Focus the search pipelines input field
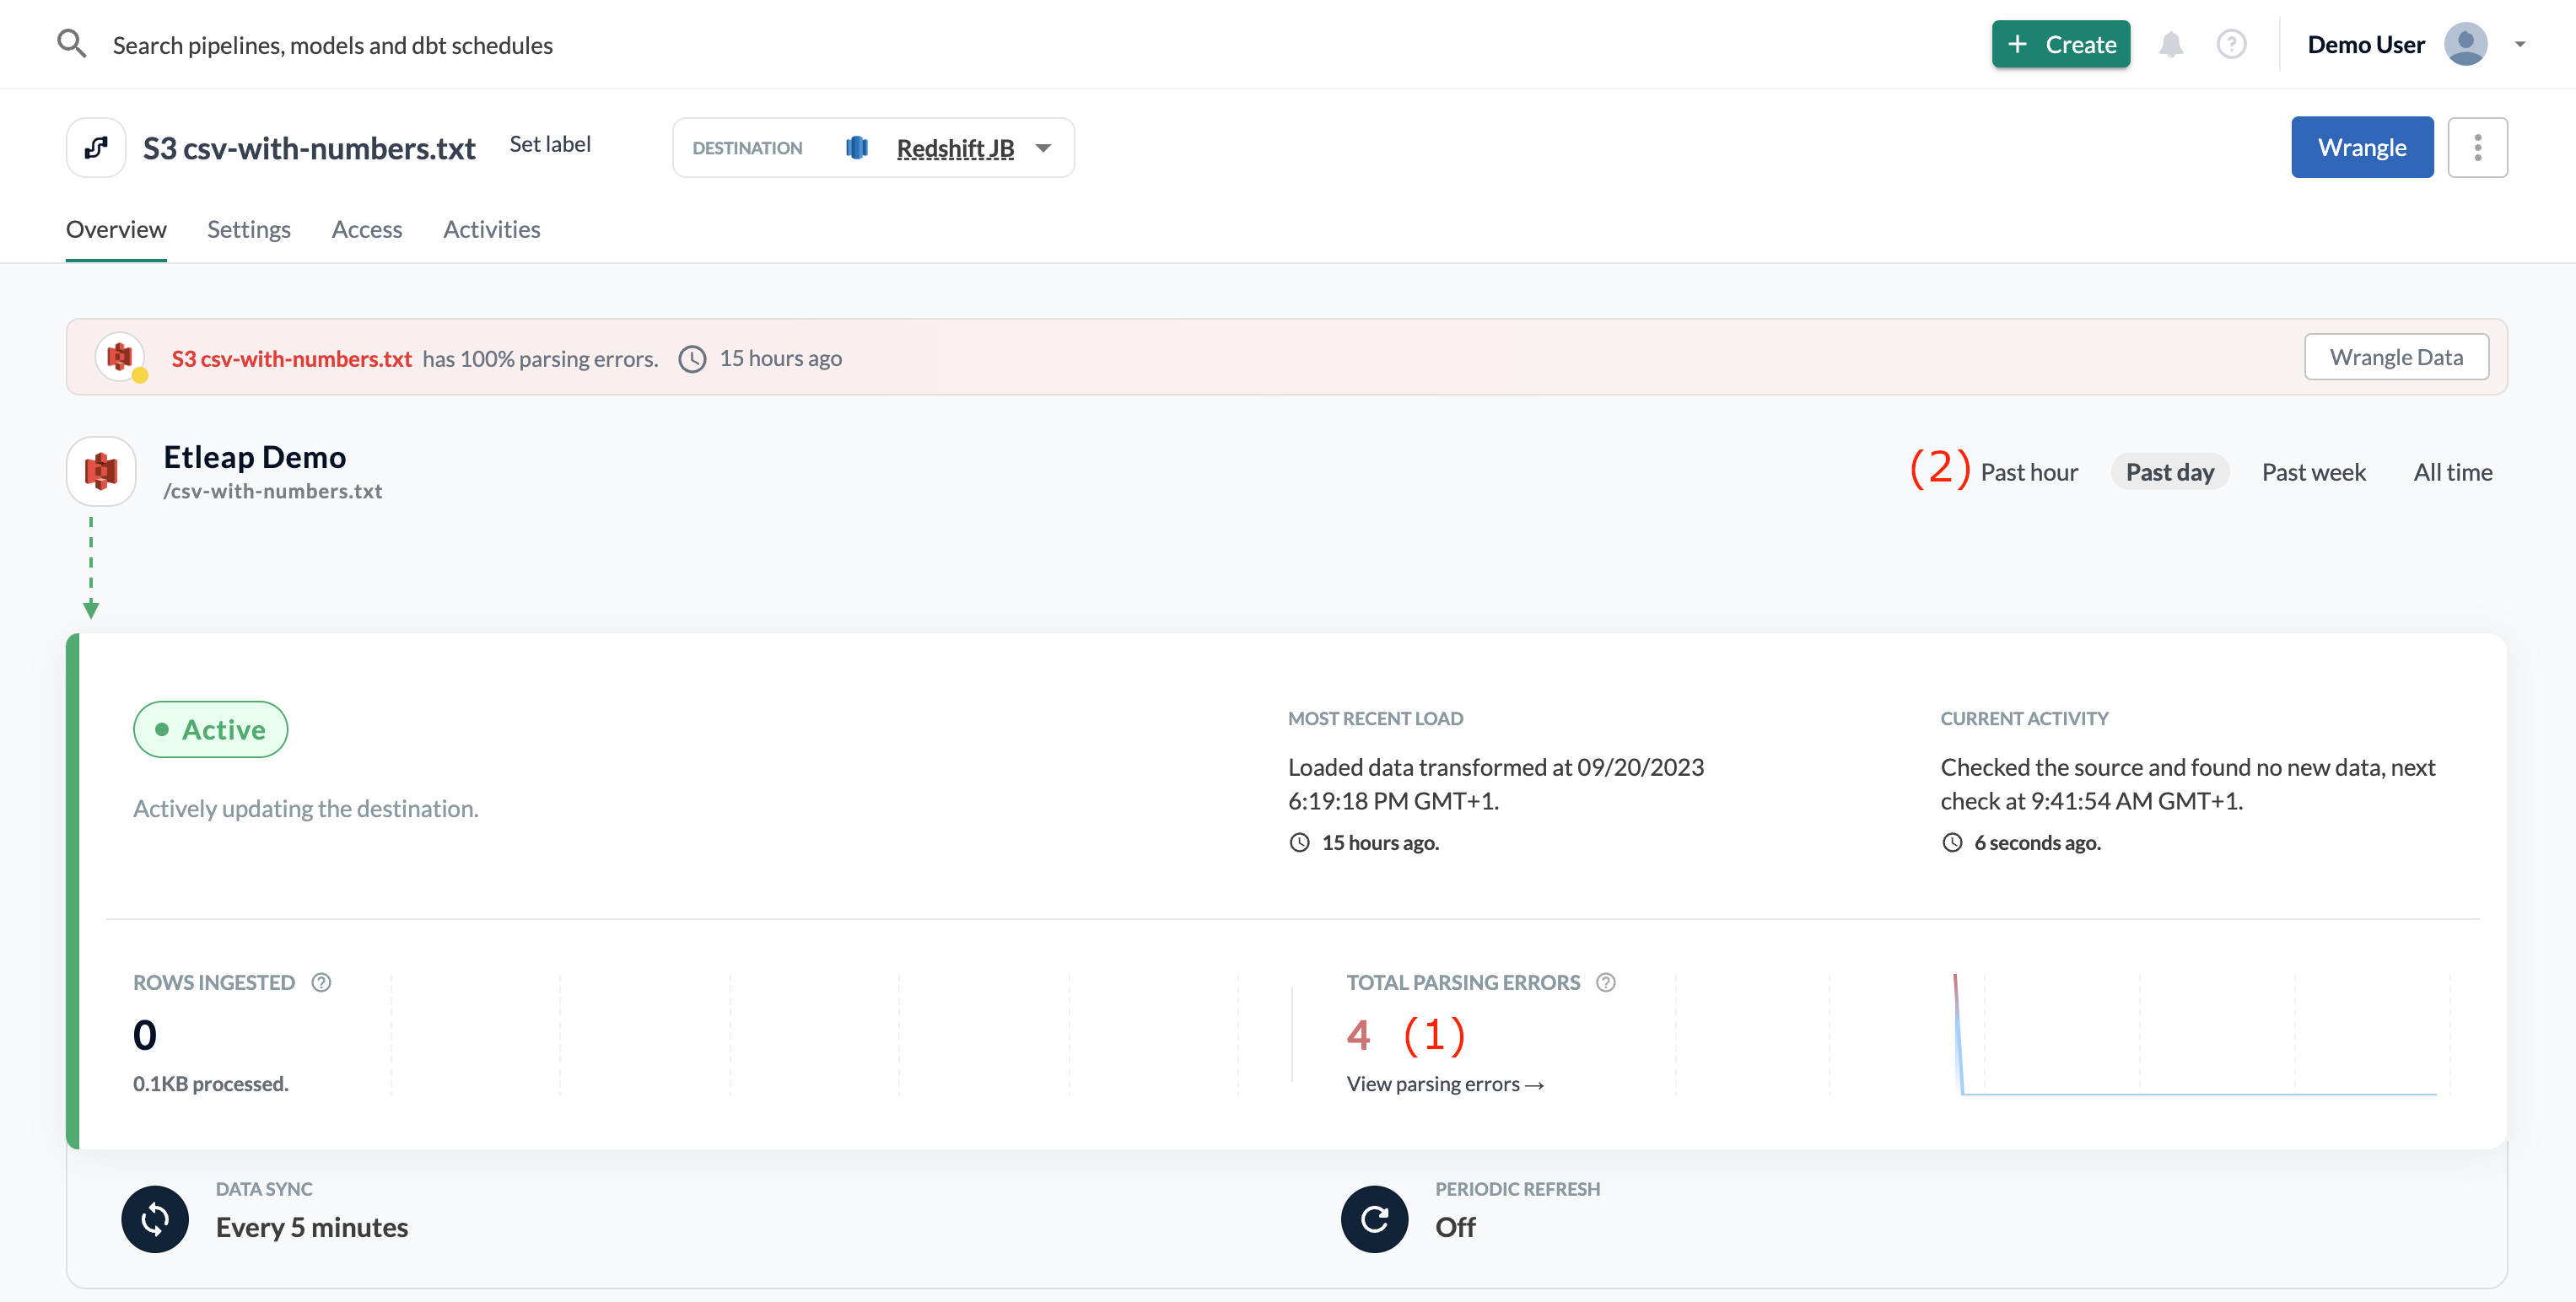The height and width of the screenshot is (1302, 2576). click(x=332, y=45)
